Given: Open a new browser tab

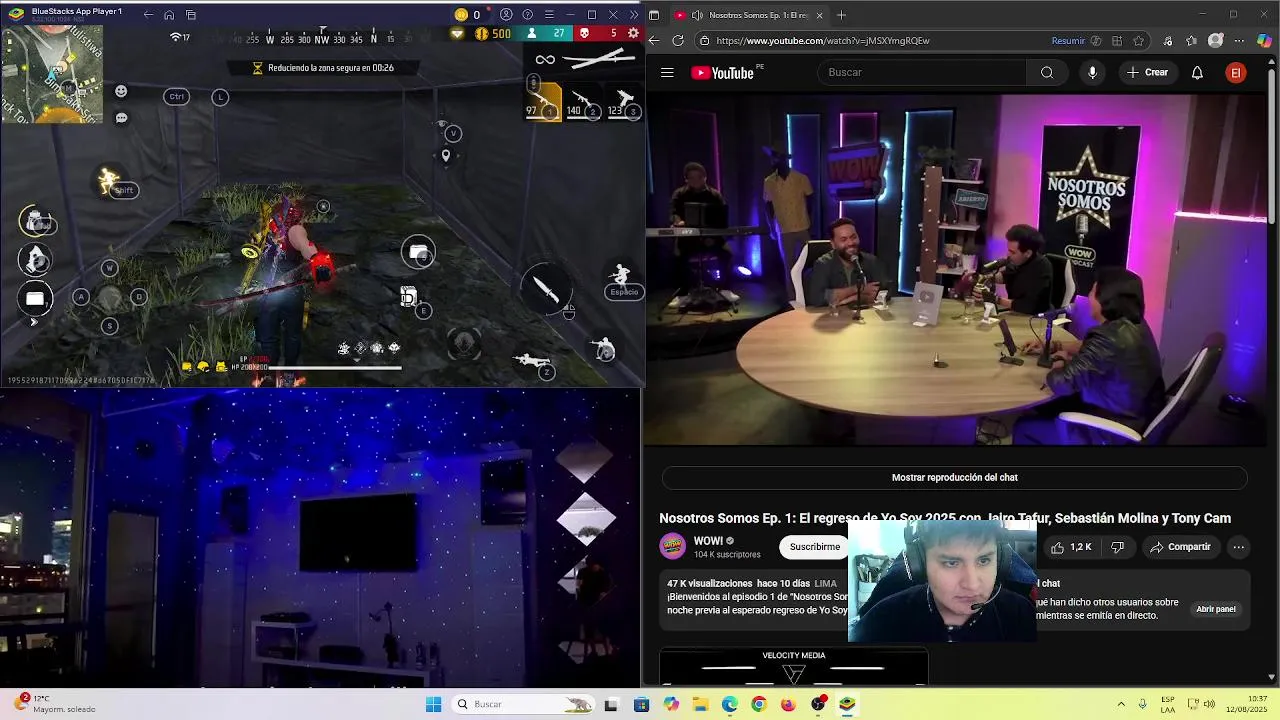Looking at the screenshot, I should (841, 15).
